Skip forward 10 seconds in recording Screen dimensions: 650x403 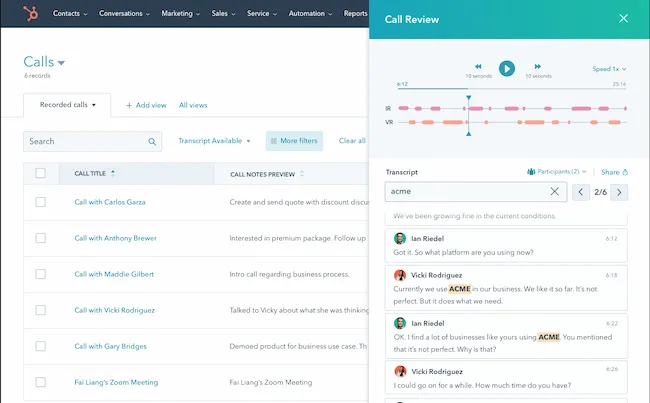tap(538, 66)
